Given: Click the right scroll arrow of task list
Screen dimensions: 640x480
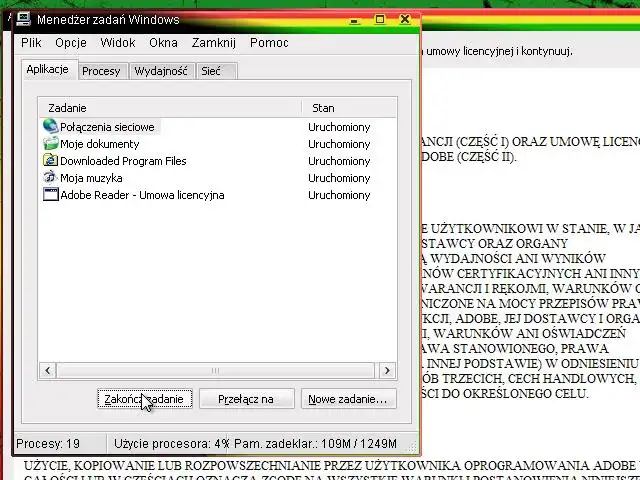Looking at the screenshot, I should click(387, 371).
